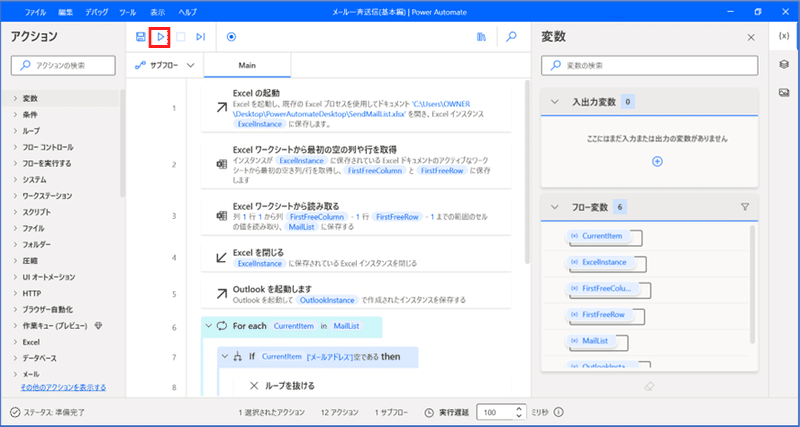
Task: Click the Excel worksheet icon in step 2
Action: tap(221, 164)
